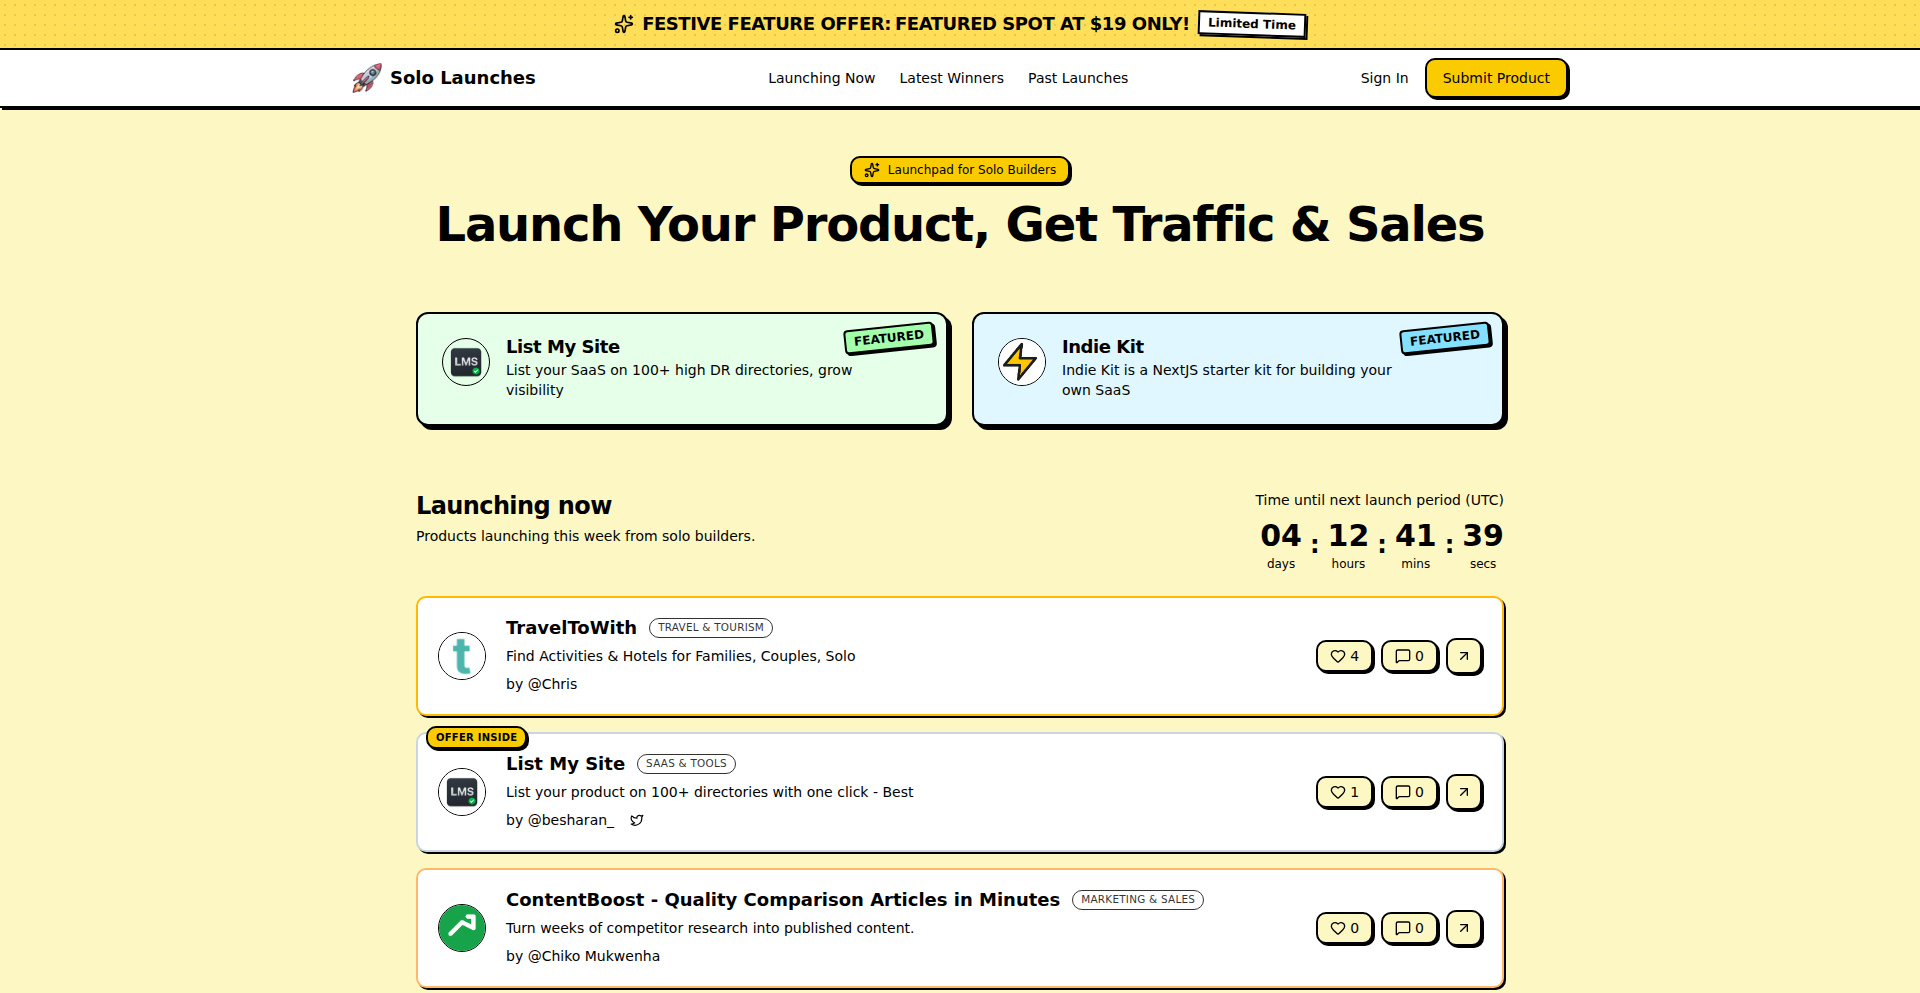Click the Solo Launches rocket logo
Viewport: 1920px width, 993px height.
coord(366,77)
